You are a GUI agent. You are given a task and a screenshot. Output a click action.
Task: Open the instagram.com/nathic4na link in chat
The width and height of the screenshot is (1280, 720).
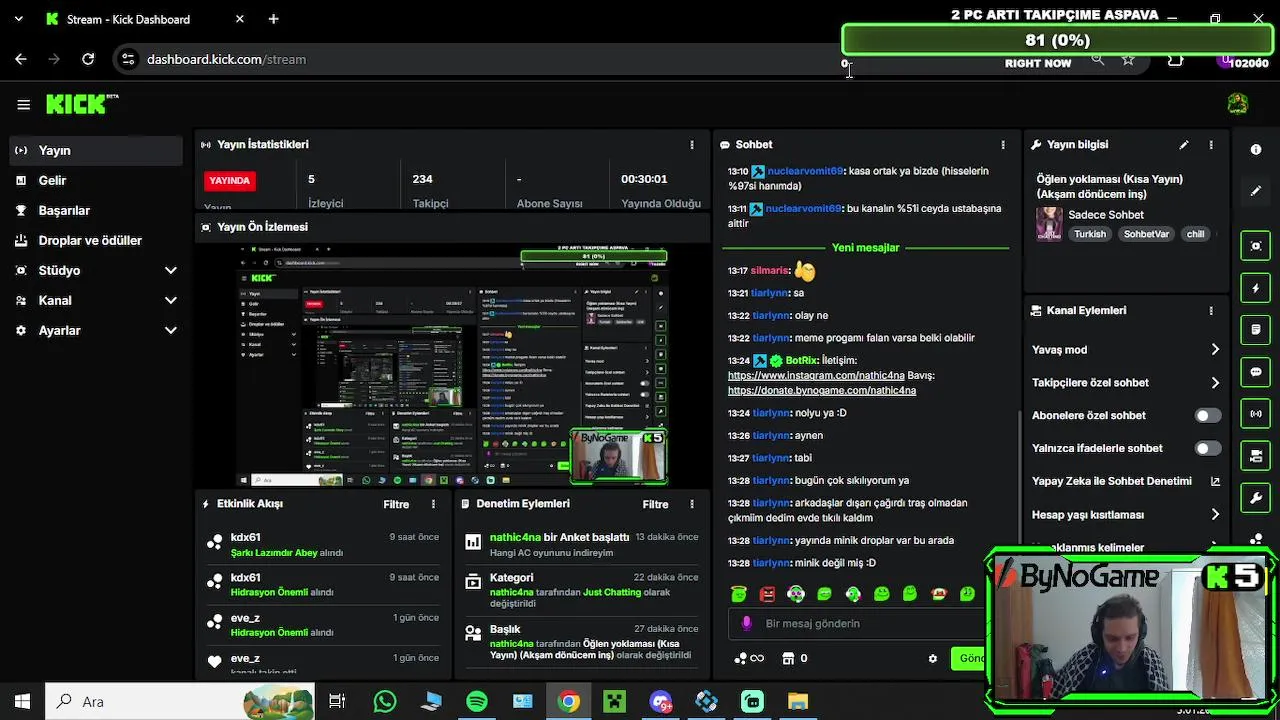point(815,376)
